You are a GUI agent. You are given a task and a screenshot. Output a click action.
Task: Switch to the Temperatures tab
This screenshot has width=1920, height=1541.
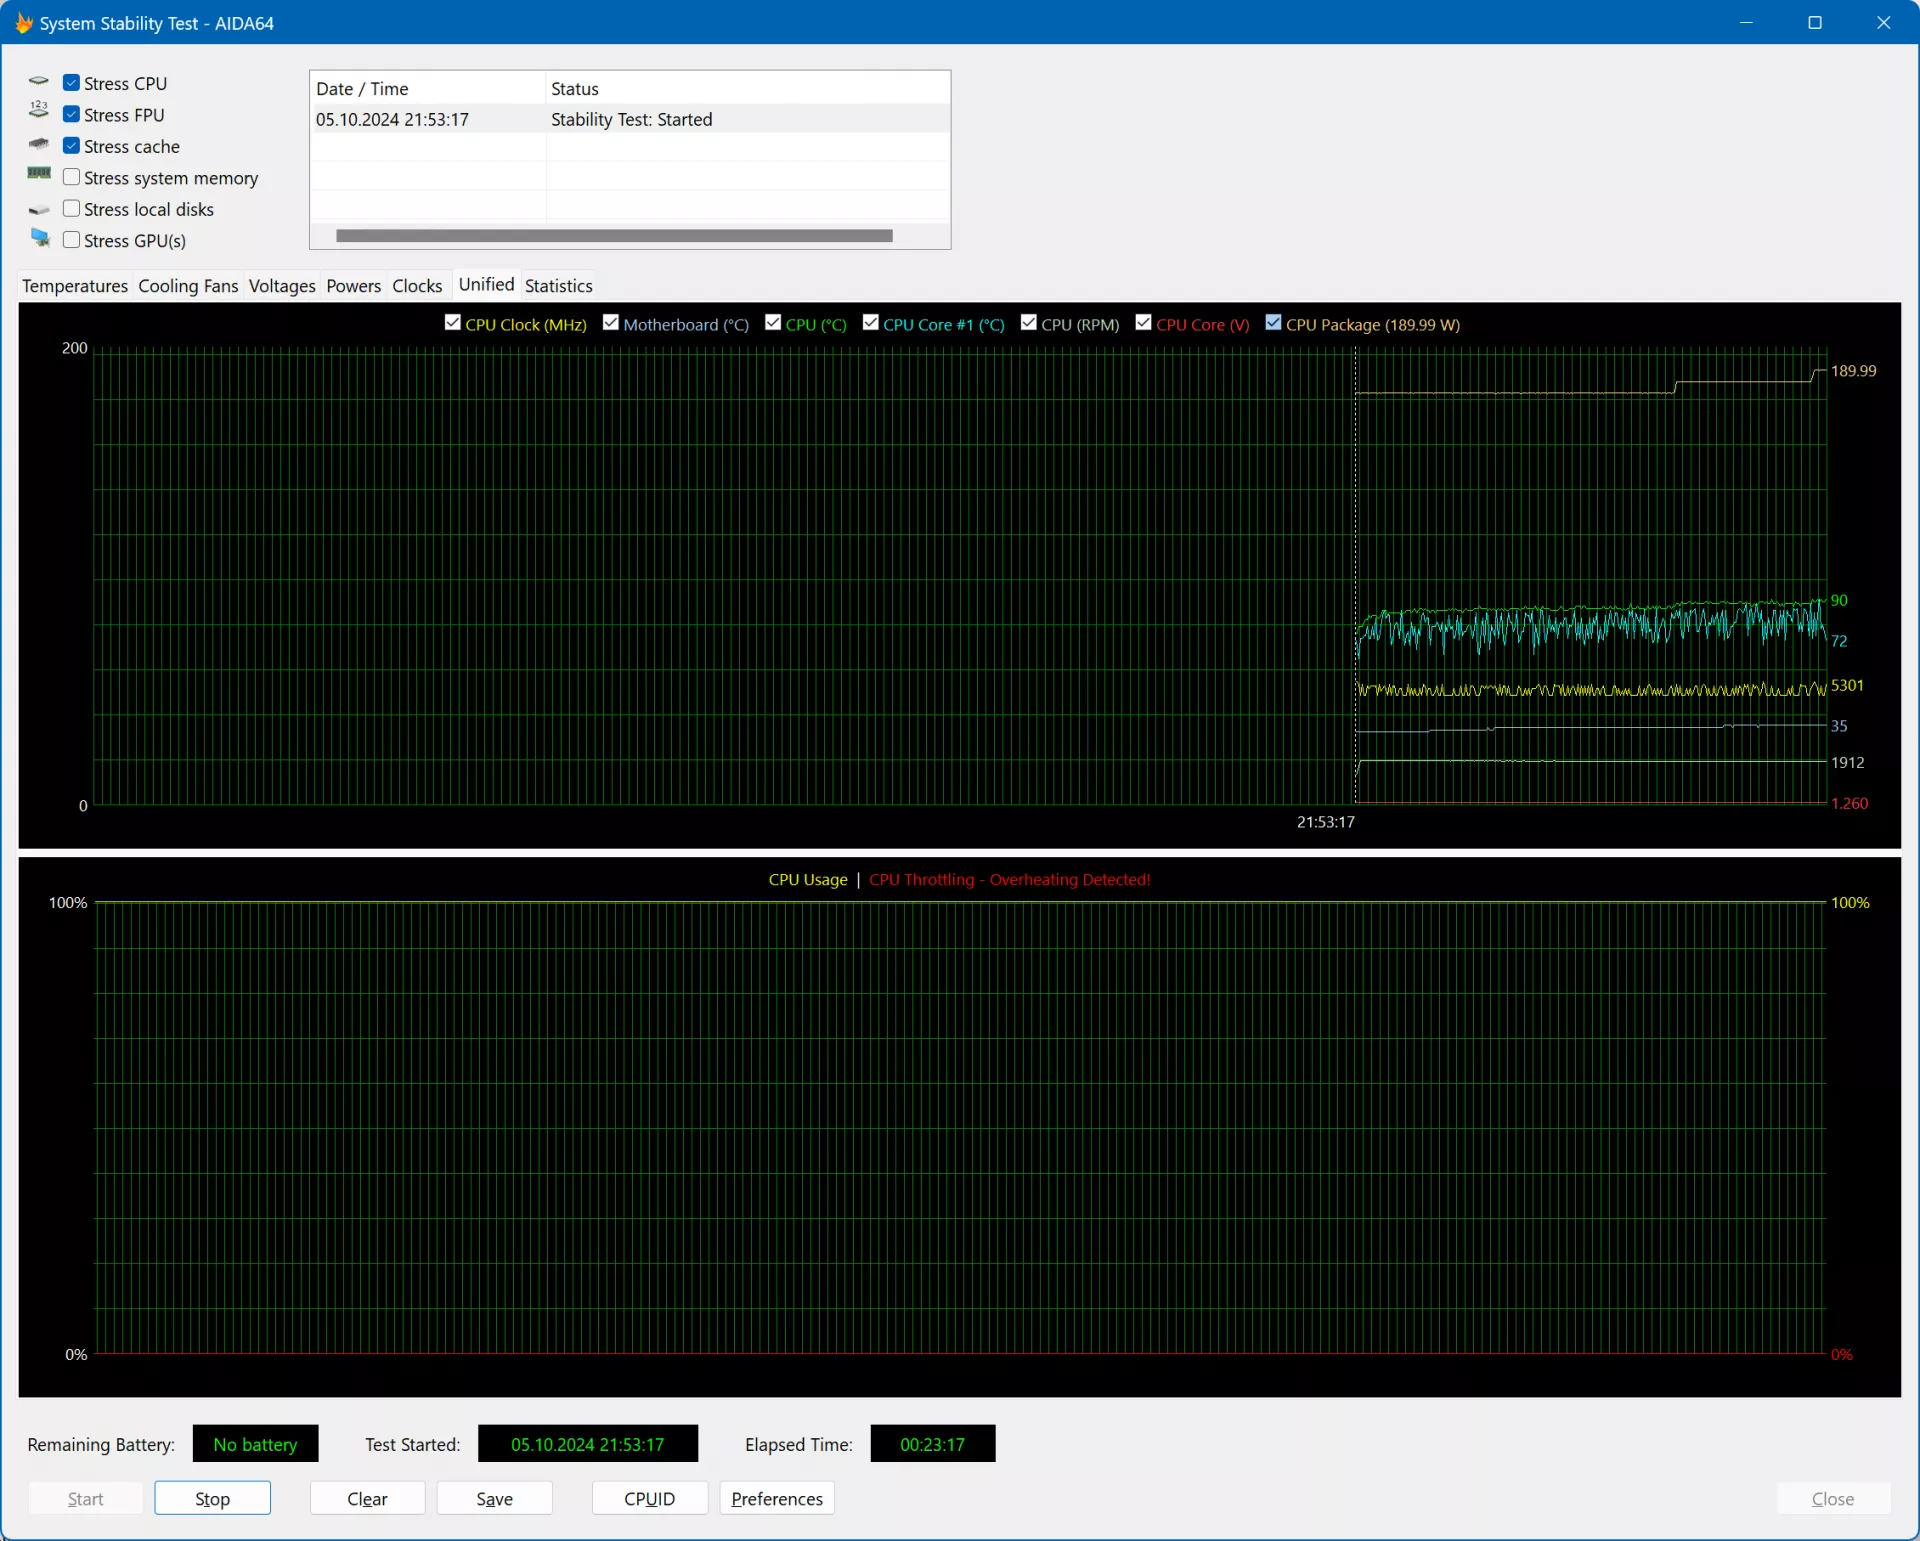pos(75,286)
